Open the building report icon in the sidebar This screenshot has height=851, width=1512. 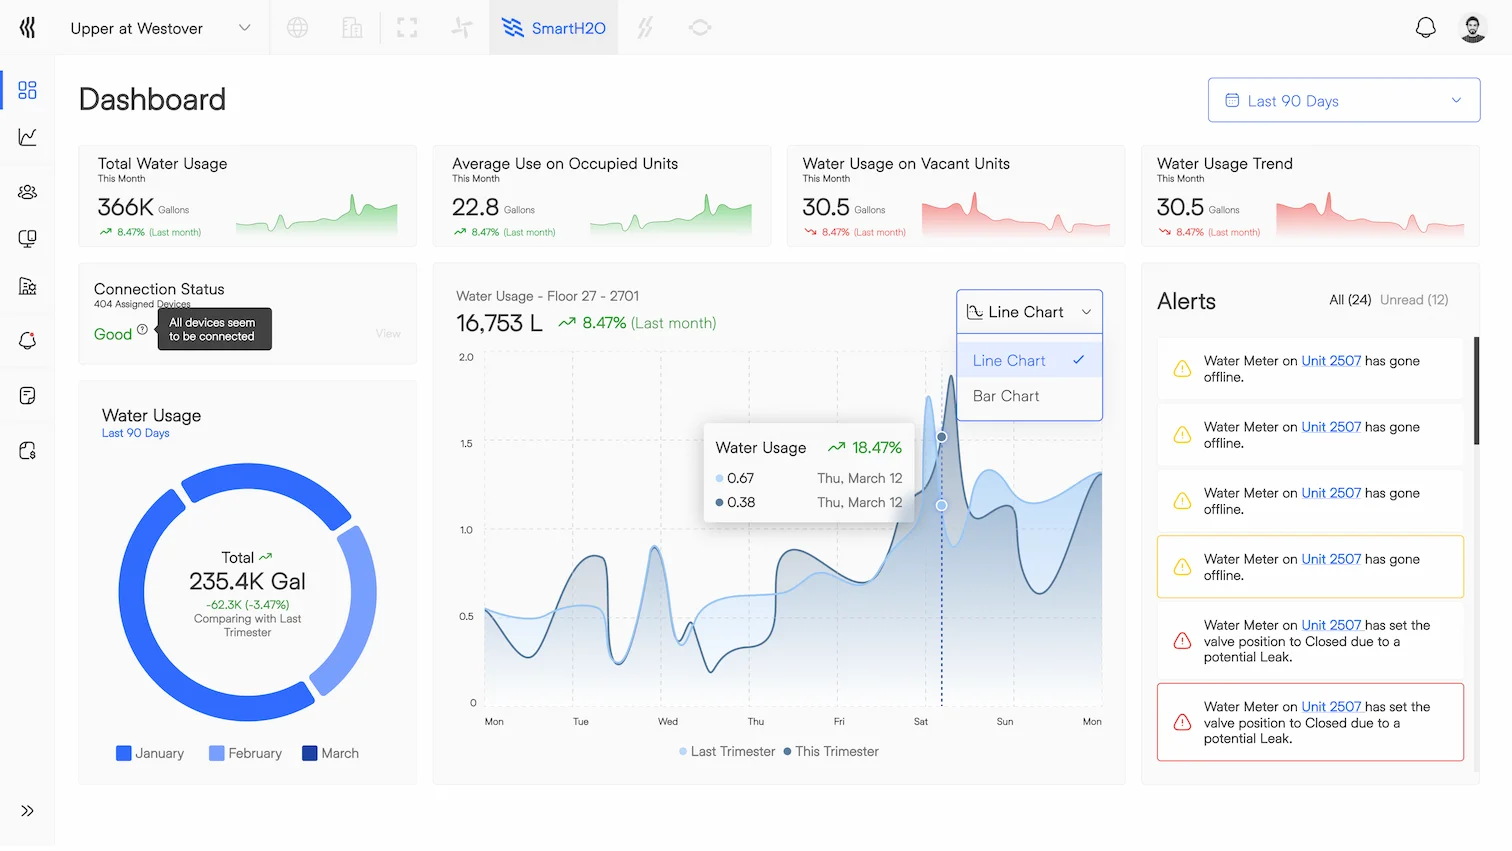pos(28,286)
